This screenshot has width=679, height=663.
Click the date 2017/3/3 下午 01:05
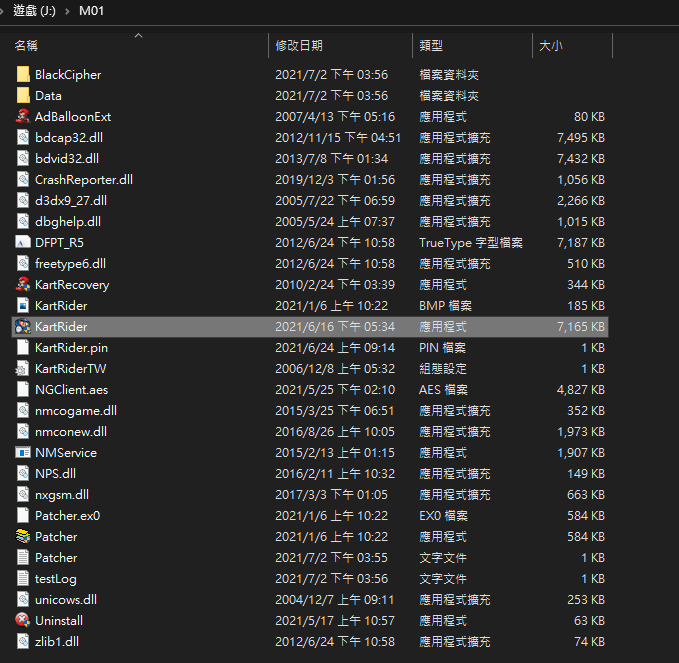[332, 495]
